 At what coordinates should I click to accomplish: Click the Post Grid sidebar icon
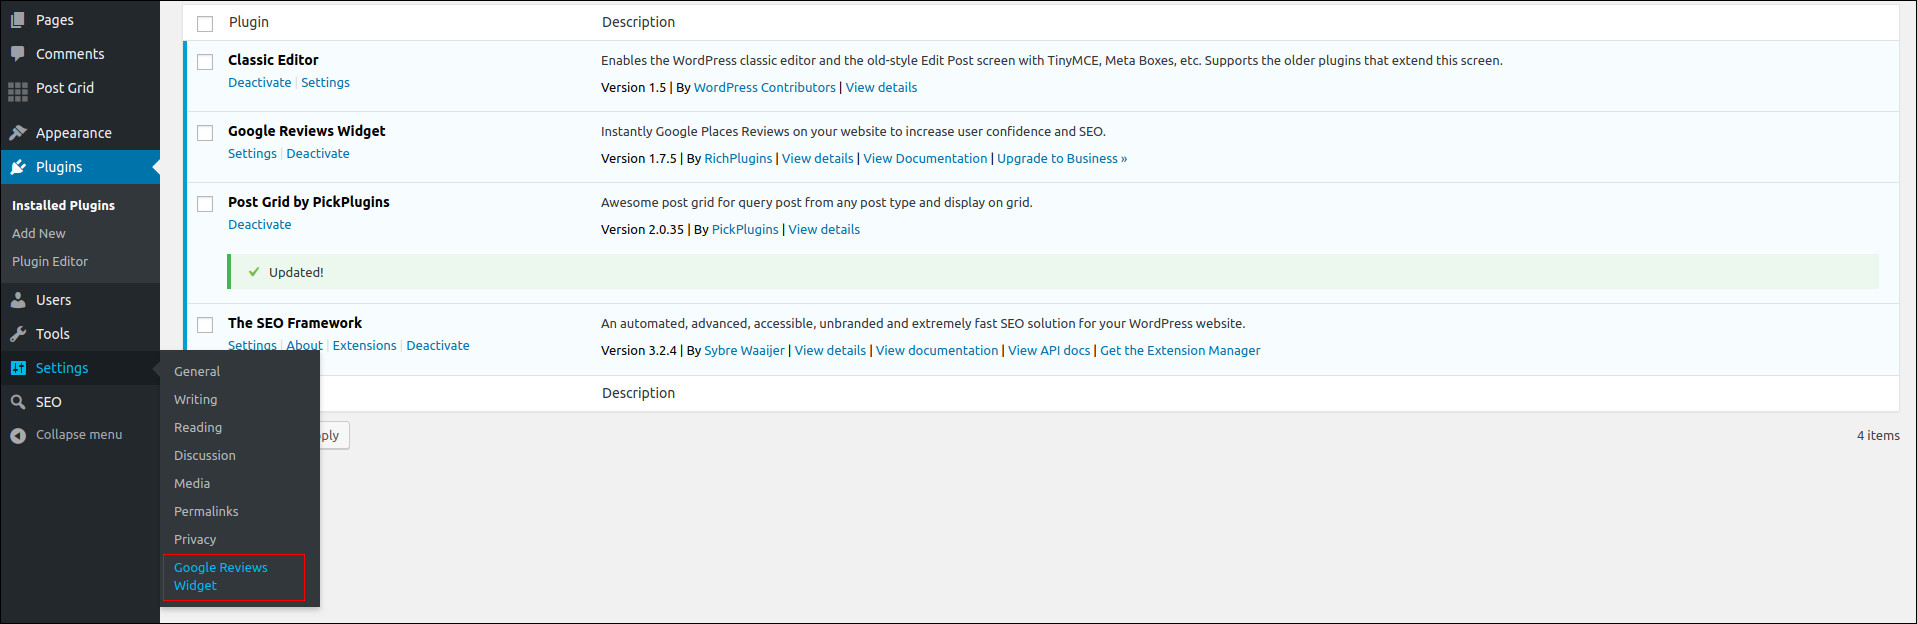coord(18,92)
